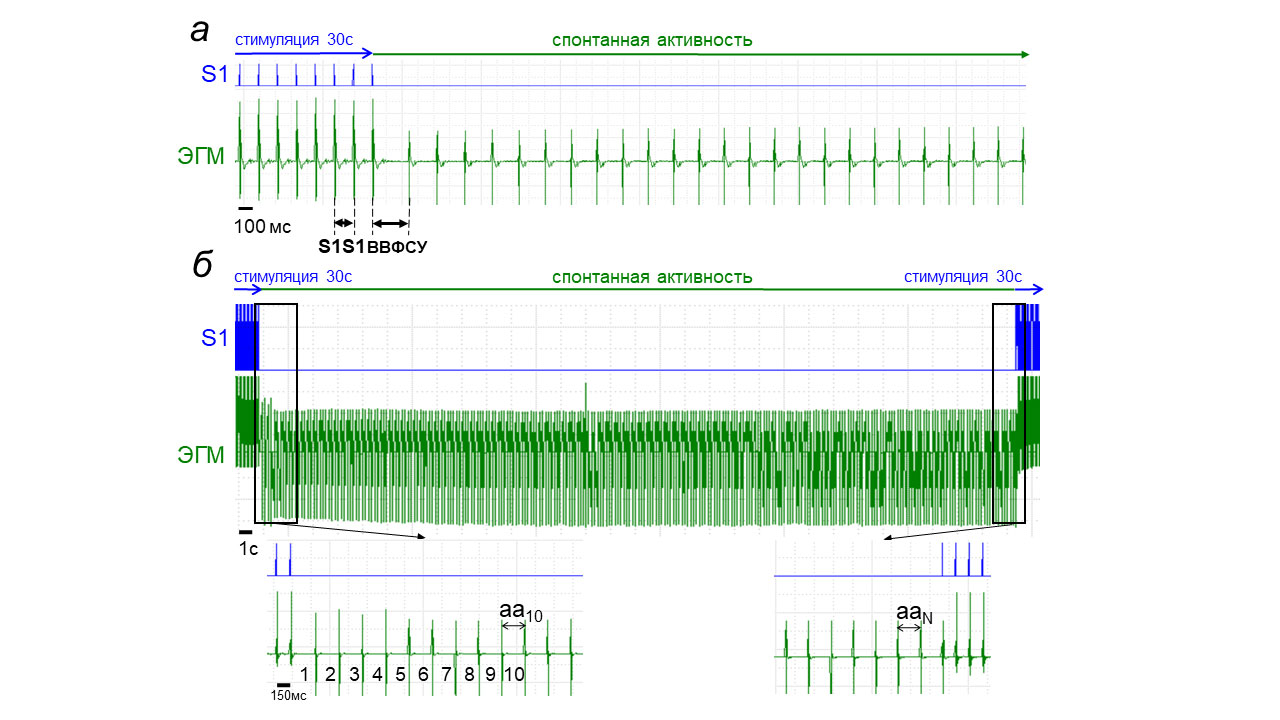Viewport: 1280px width, 720px height.
Task: Select the S1S1 interval label
Action: pos(342,247)
